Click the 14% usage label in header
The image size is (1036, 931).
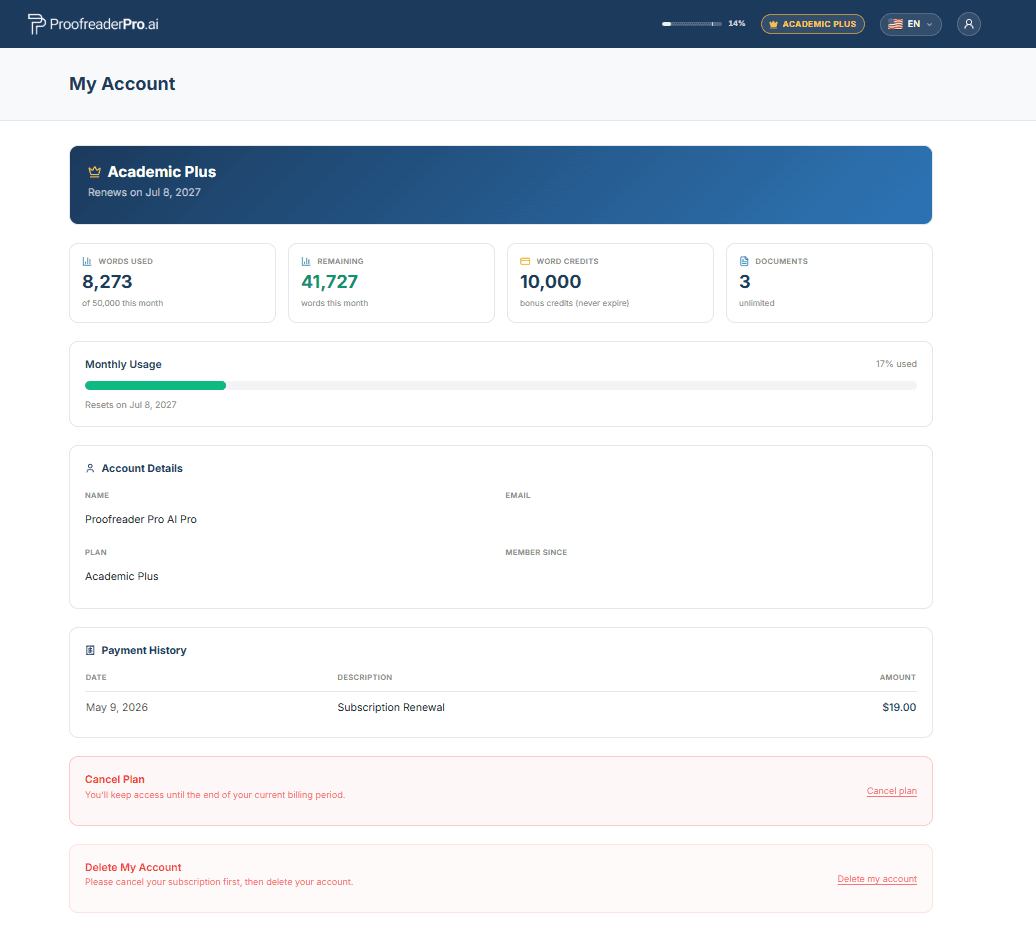pyautogui.click(x=737, y=24)
